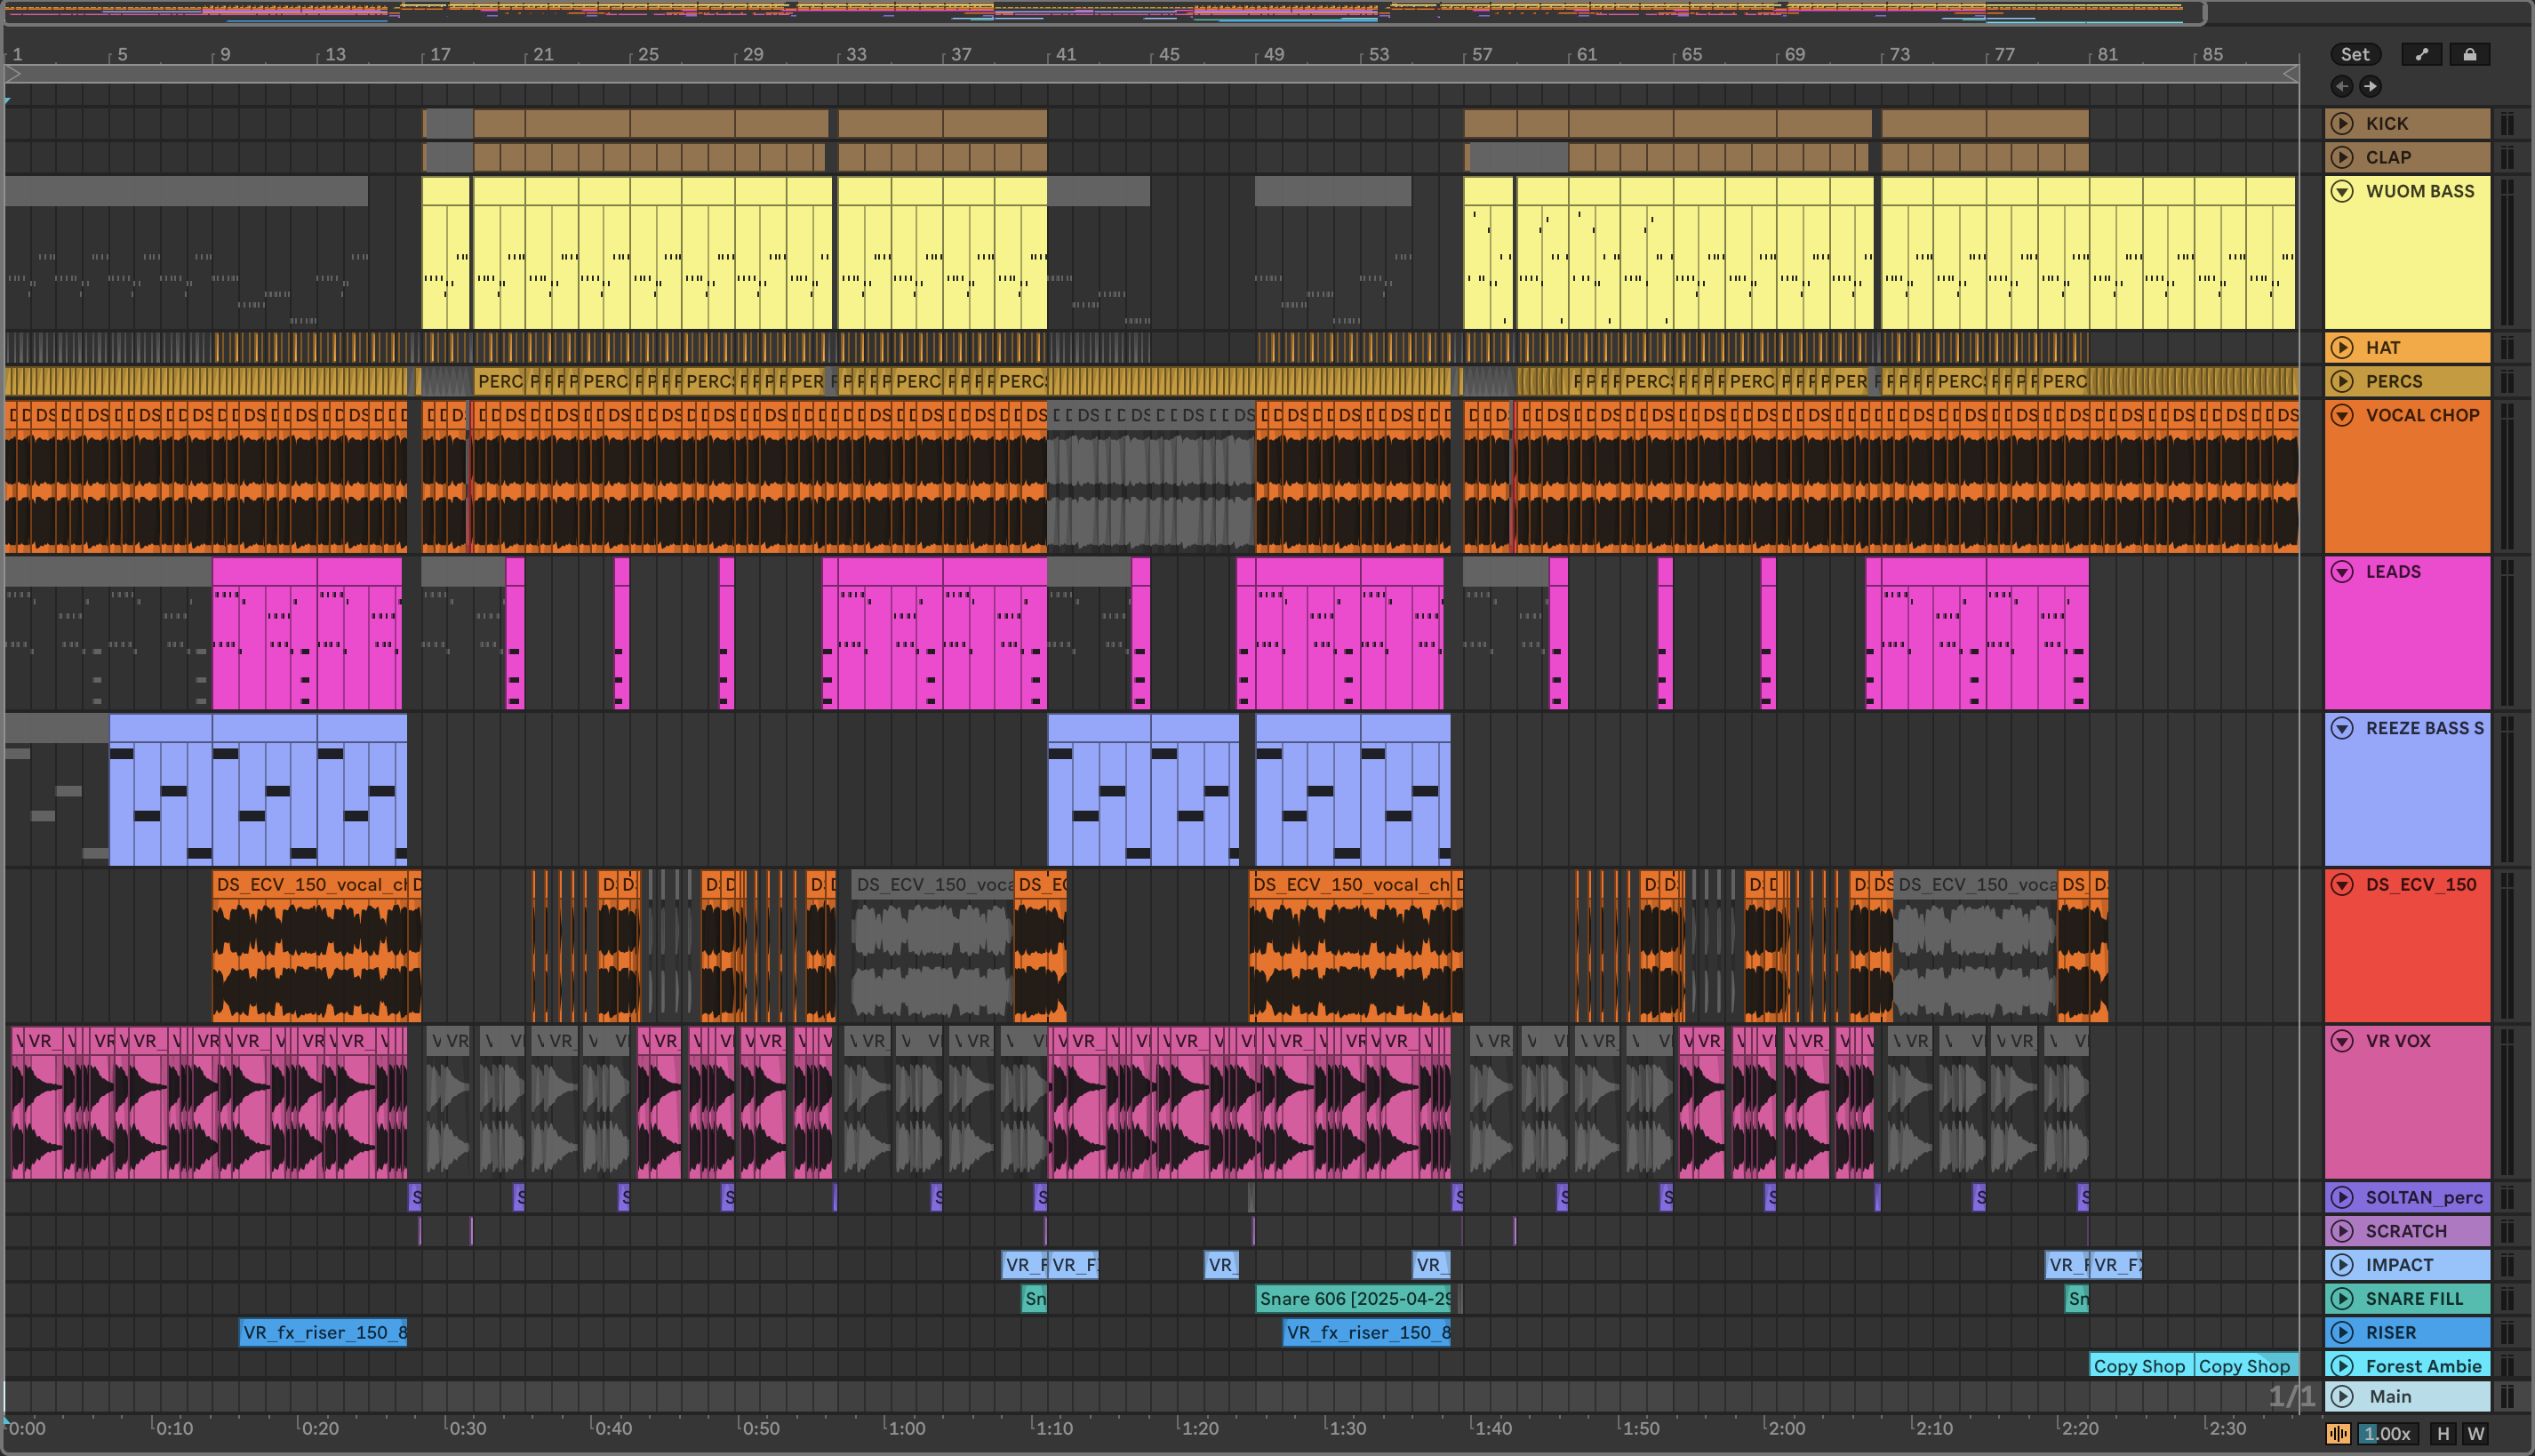Fold the VR VOX track
2535x1456 pixels.
pyautogui.click(x=2342, y=1041)
